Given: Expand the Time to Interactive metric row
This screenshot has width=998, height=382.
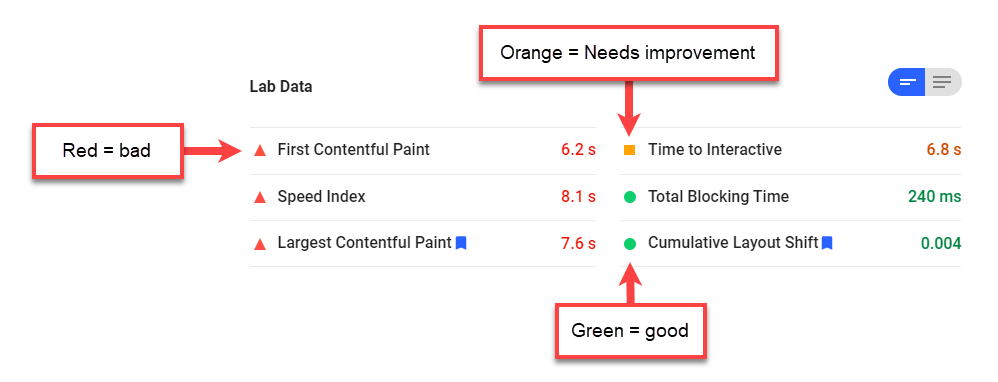Looking at the screenshot, I should [791, 151].
